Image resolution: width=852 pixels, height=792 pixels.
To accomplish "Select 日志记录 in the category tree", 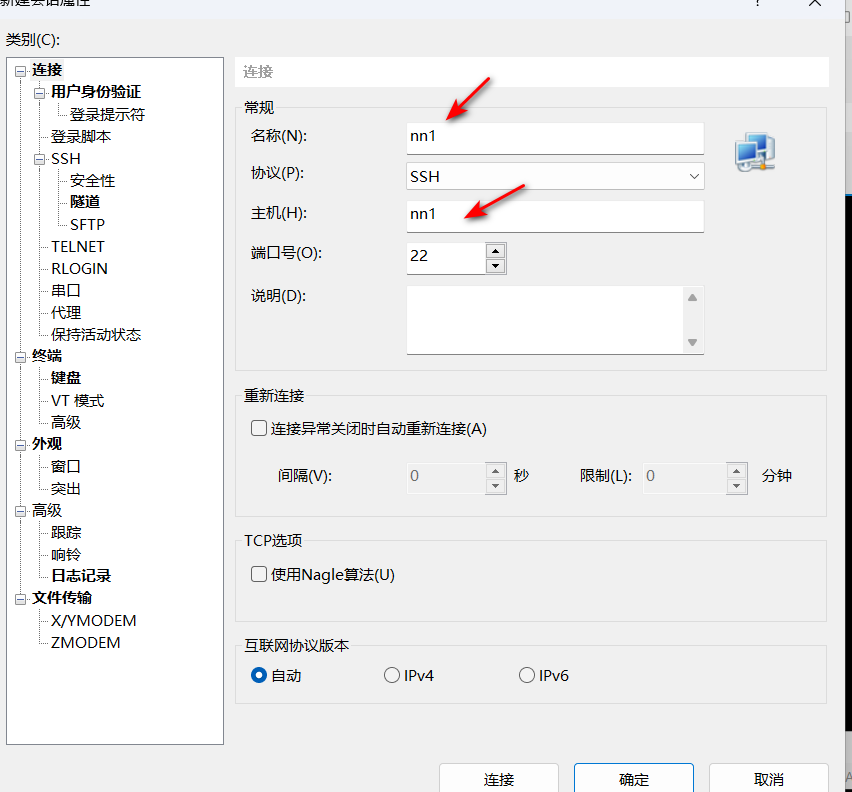I will click(81, 576).
